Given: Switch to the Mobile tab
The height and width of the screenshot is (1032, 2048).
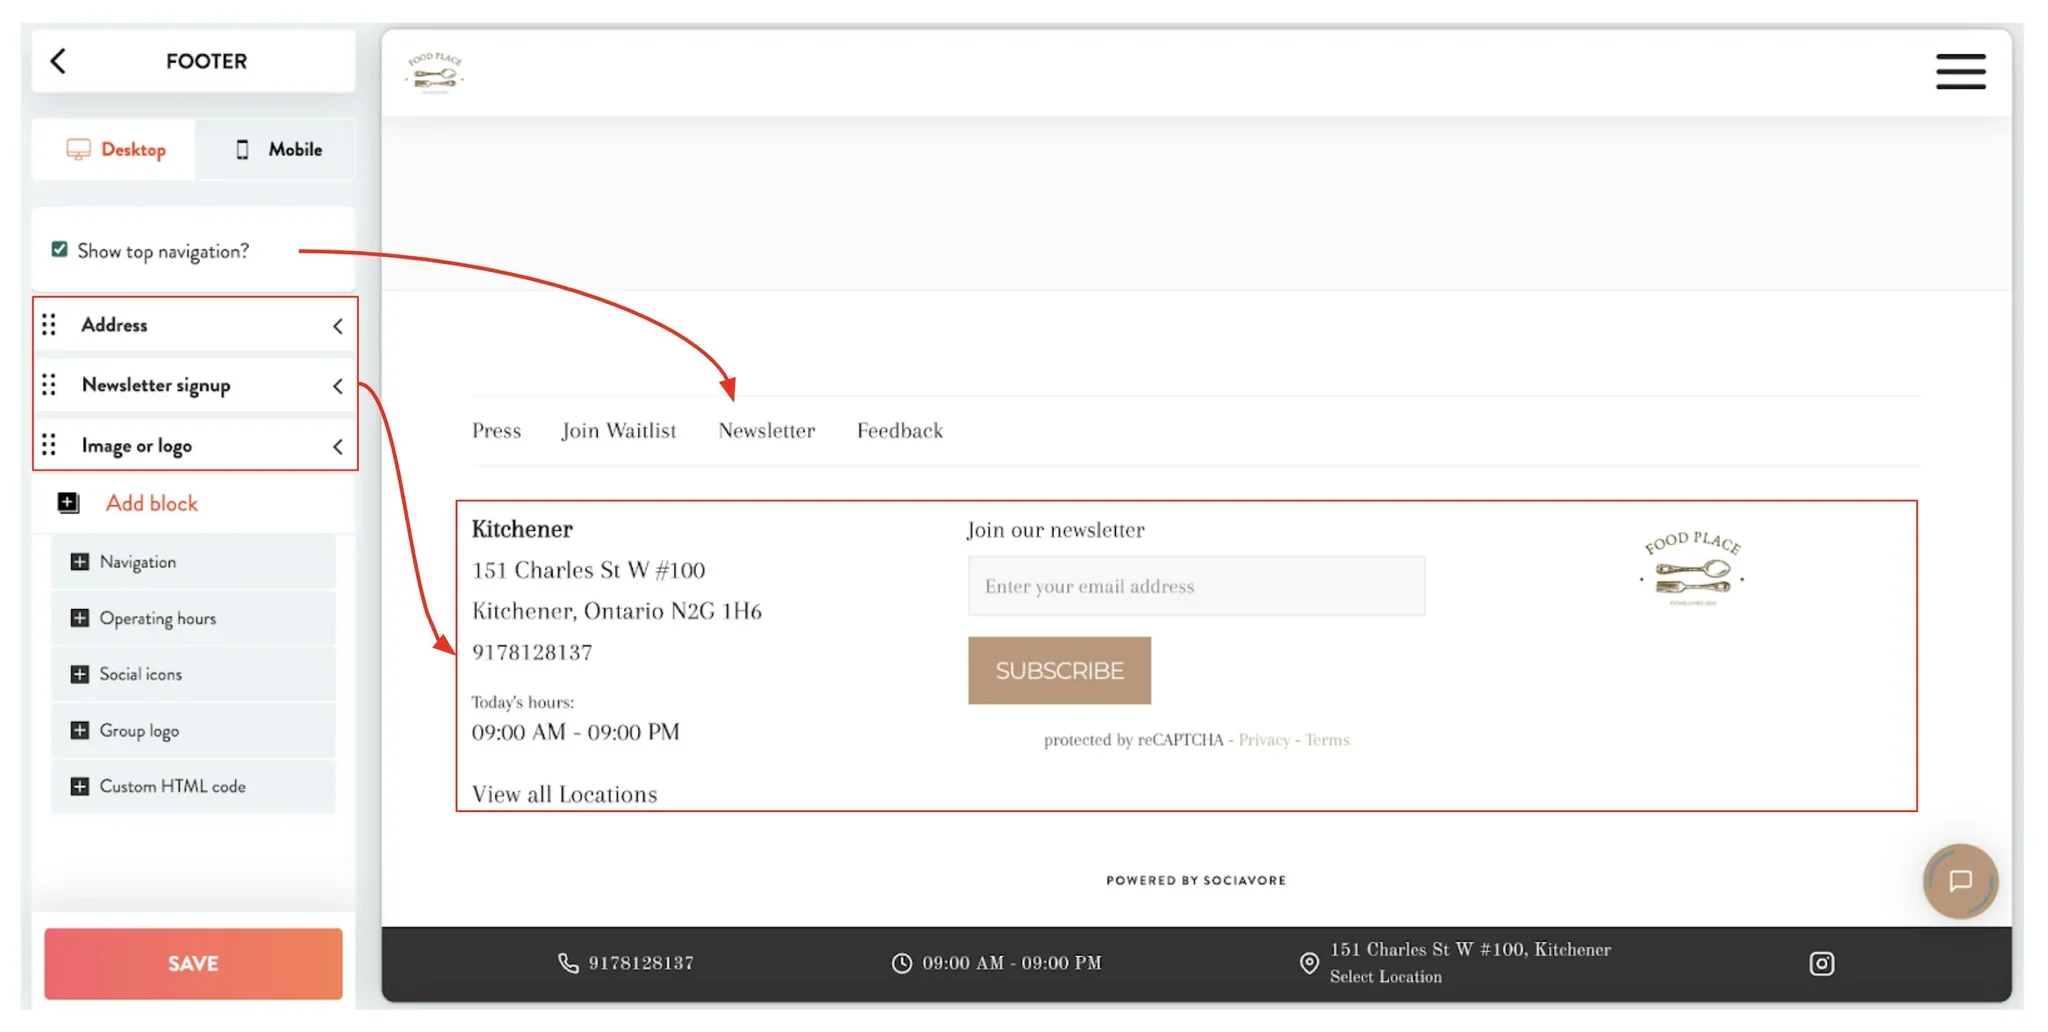Looking at the screenshot, I should [x=276, y=150].
